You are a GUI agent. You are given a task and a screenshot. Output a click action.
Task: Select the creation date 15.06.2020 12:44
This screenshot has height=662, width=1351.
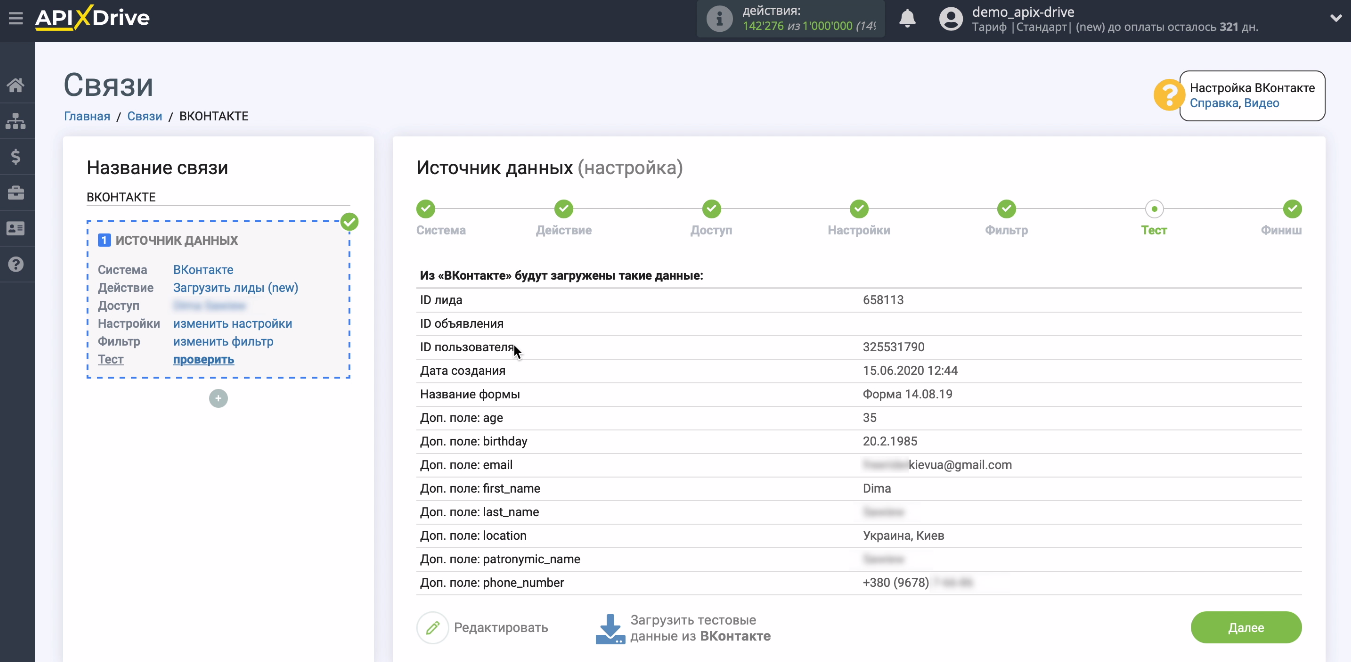910,371
